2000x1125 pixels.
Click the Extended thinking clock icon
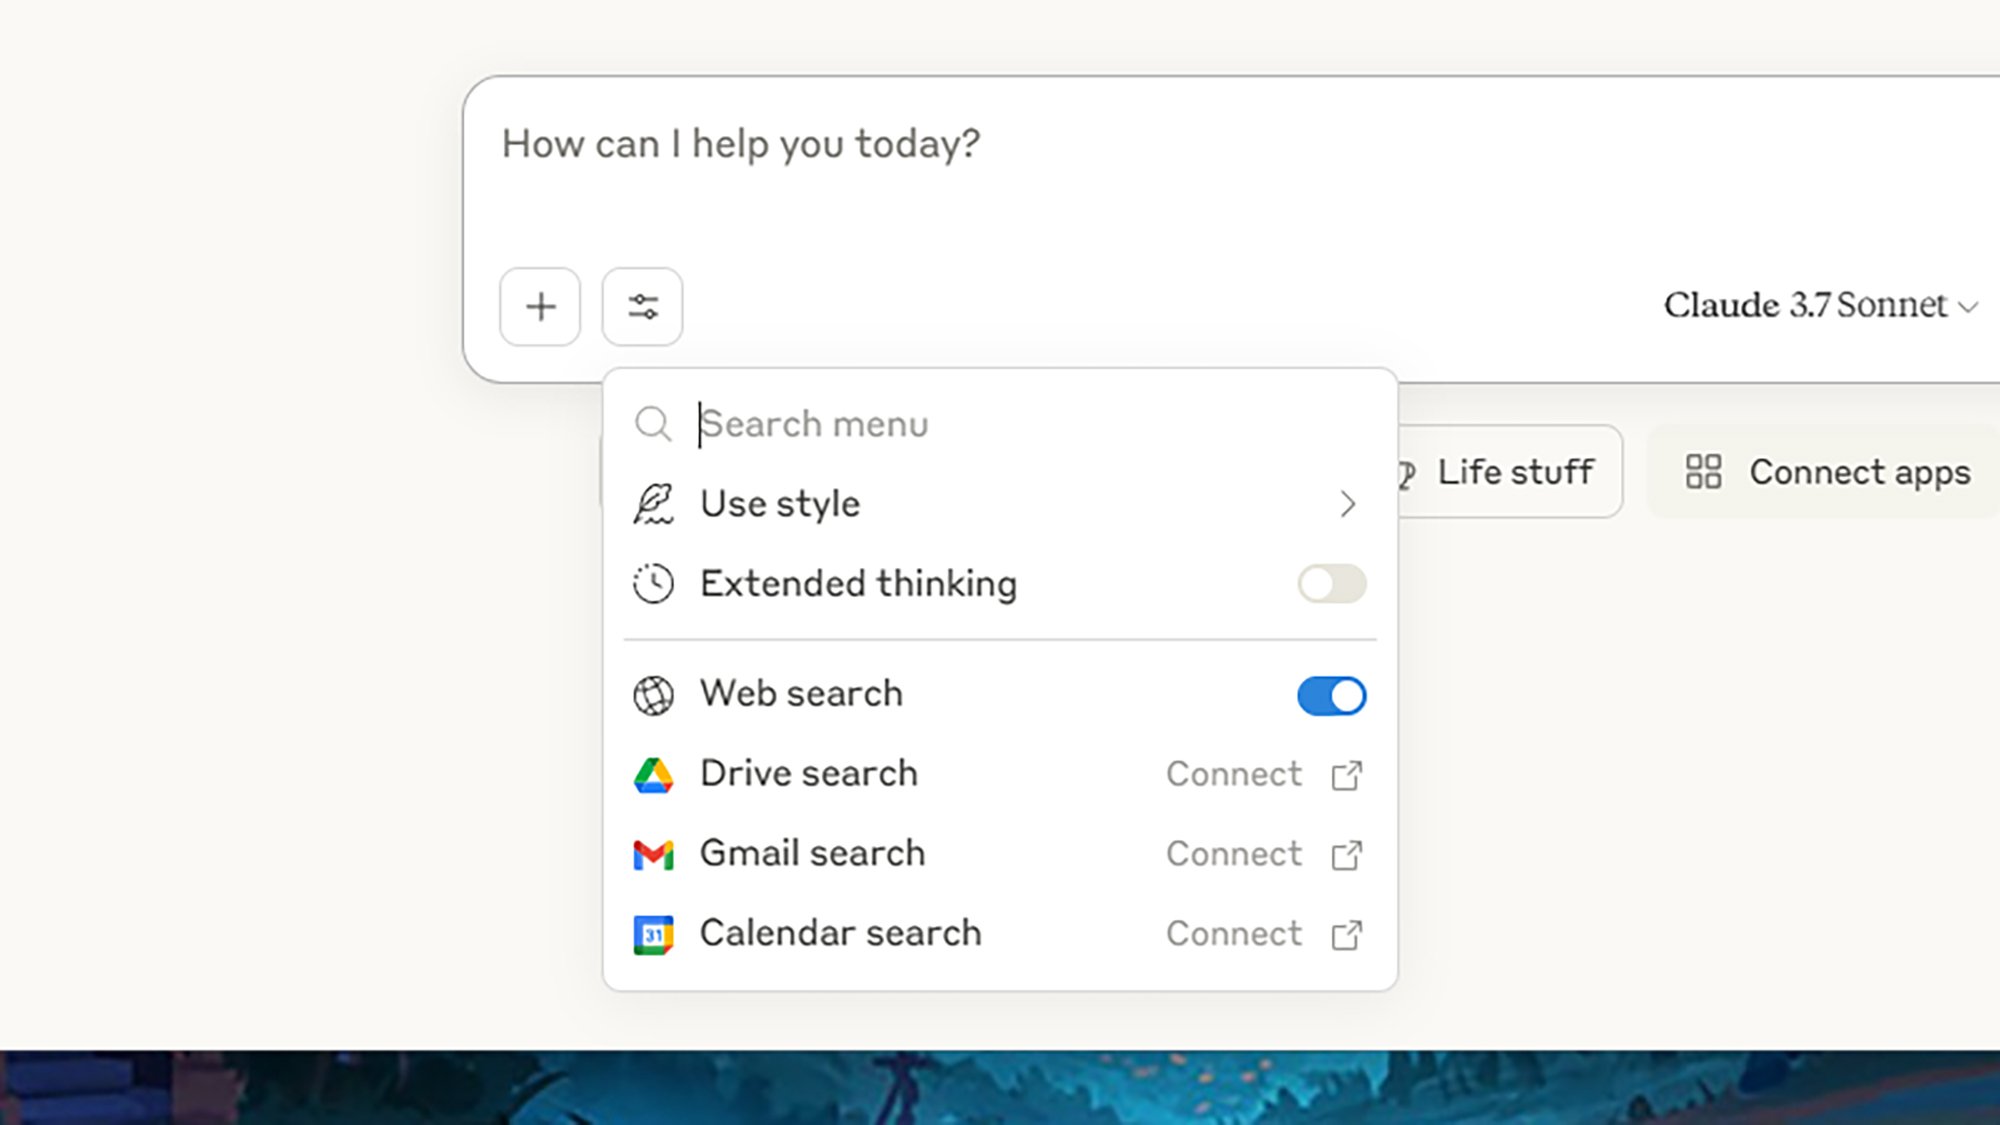pyautogui.click(x=653, y=584)
